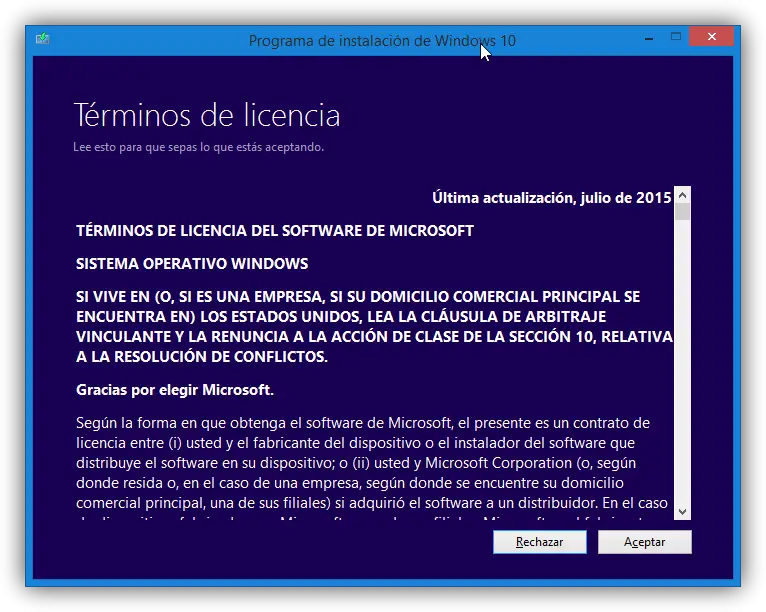
Task: Click 'Última actualización, julio de 2015' text
Action: [552, 198]
